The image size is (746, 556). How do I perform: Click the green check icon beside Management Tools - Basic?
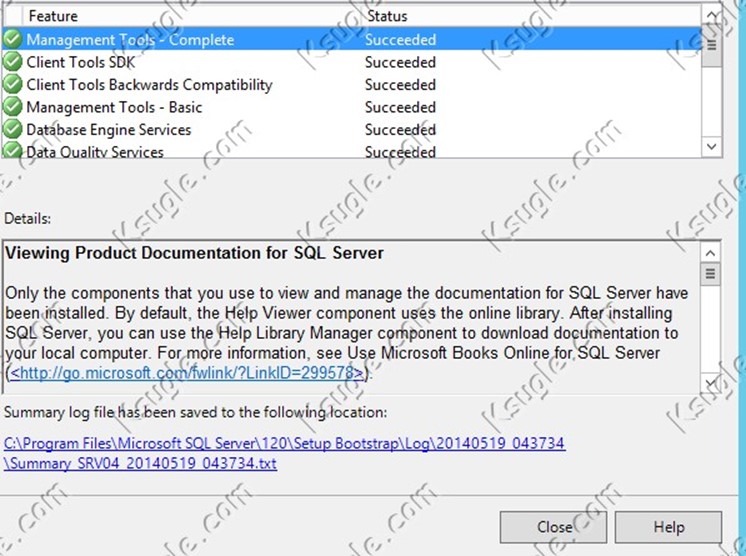point(13,107)
